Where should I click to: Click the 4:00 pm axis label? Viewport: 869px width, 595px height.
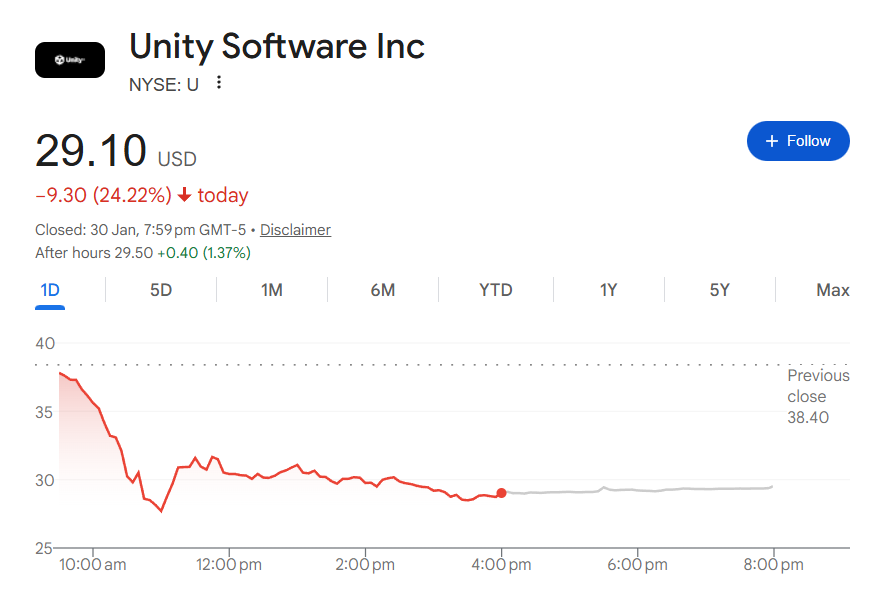[x=501, y=565]
